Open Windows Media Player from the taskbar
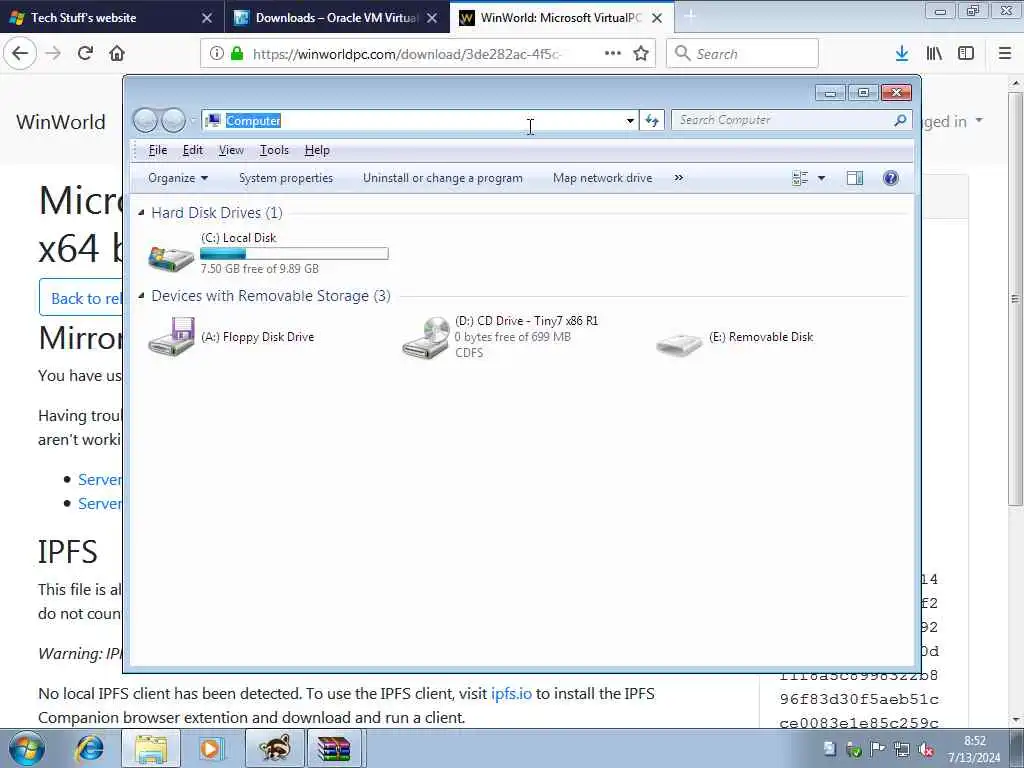 point(210,748)
